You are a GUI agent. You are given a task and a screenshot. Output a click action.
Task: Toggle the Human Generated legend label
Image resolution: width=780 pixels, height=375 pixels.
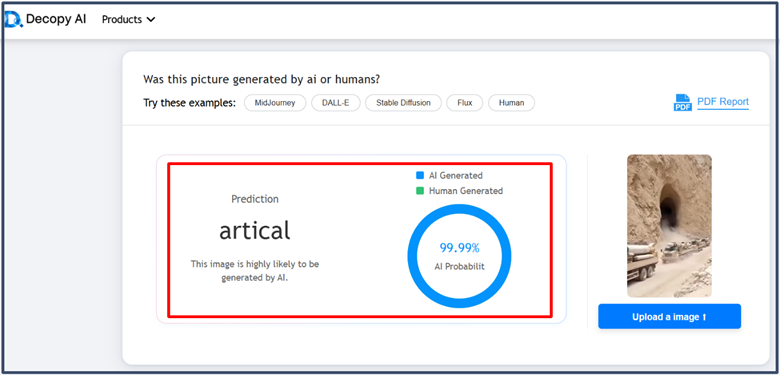(x=466, y=190)
